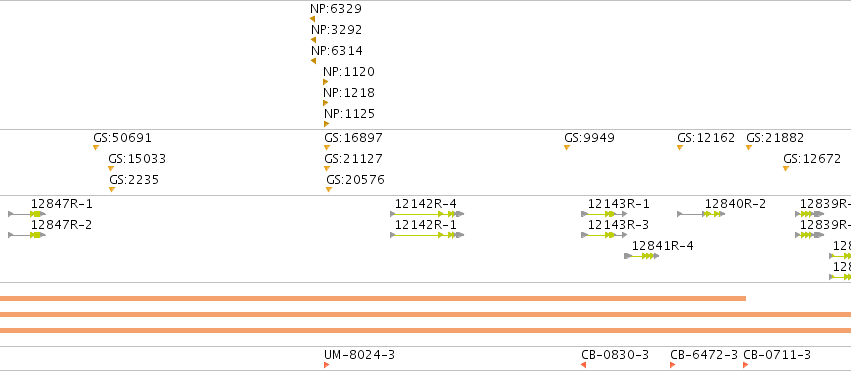The image size is (851, 371).
Task: Click the GS:21127 insertion marker
Action: pyautogui.click(x=327, y=169)
